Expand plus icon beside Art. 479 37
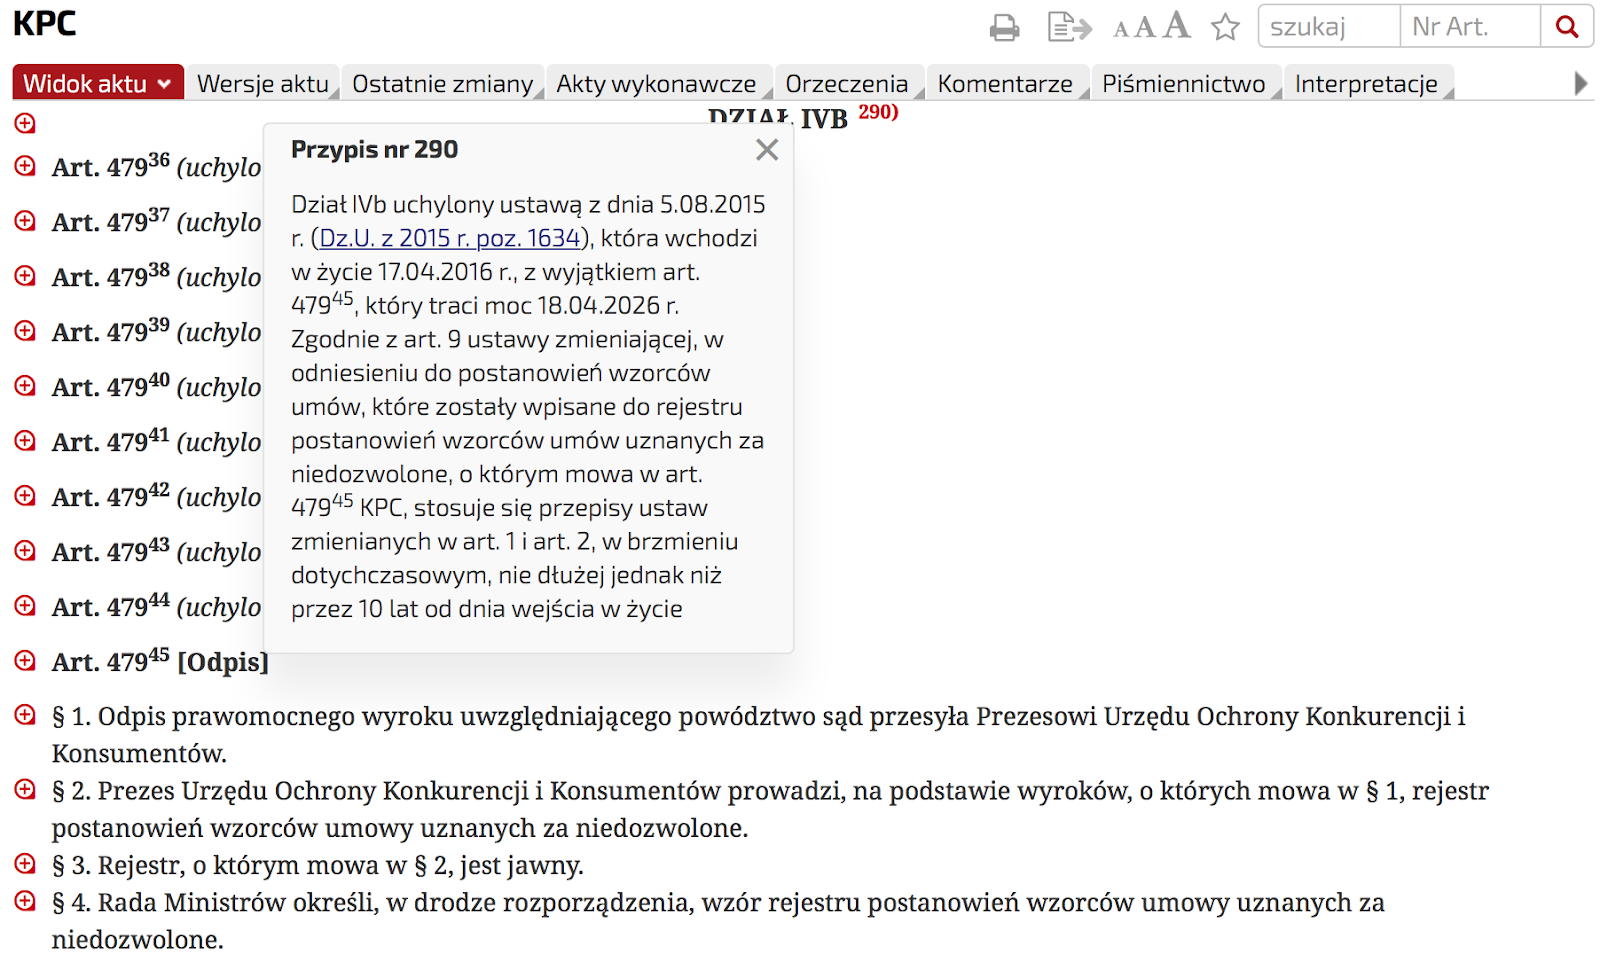 pos(25,221)
